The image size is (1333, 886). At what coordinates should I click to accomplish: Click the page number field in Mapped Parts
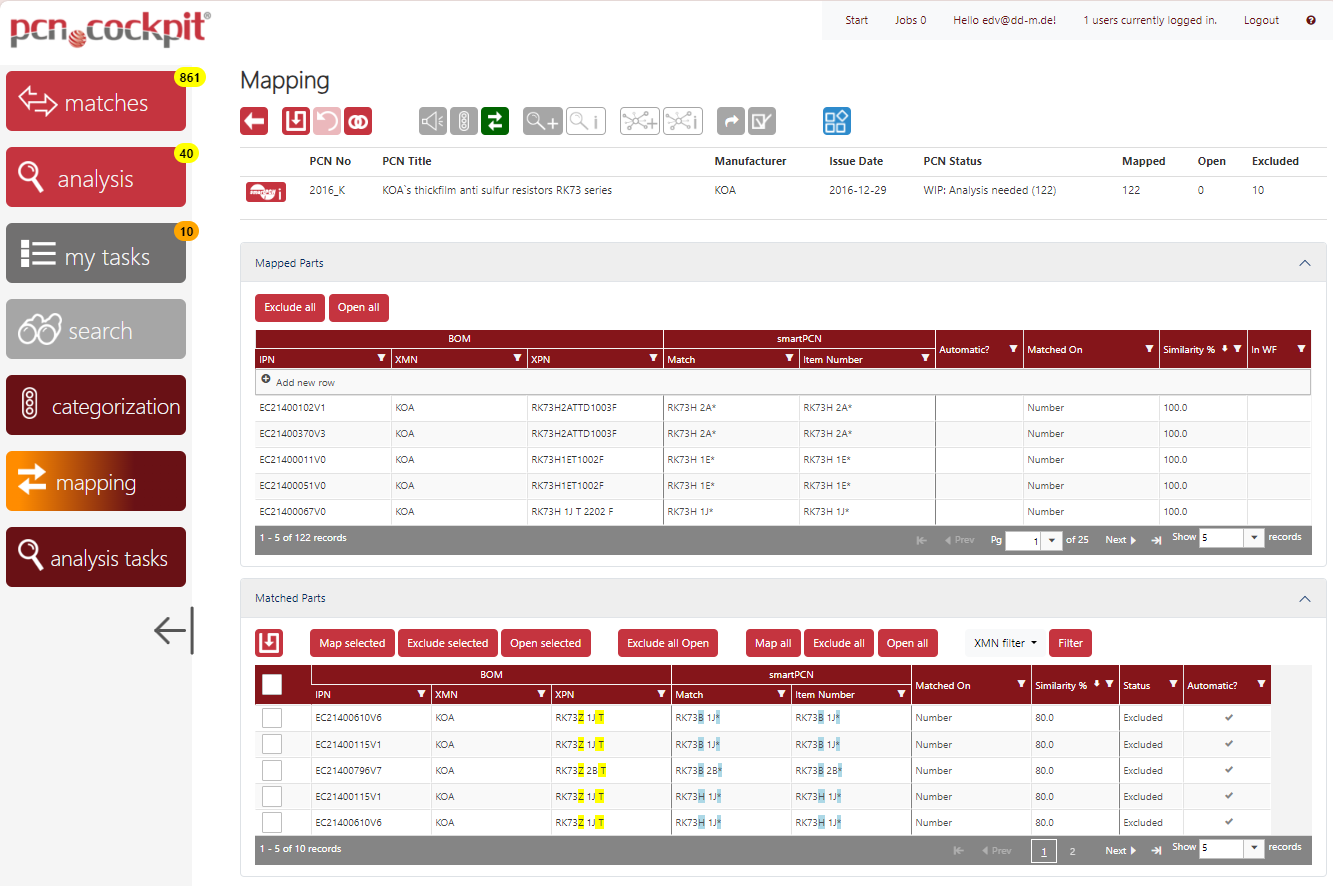(1023, 540)
